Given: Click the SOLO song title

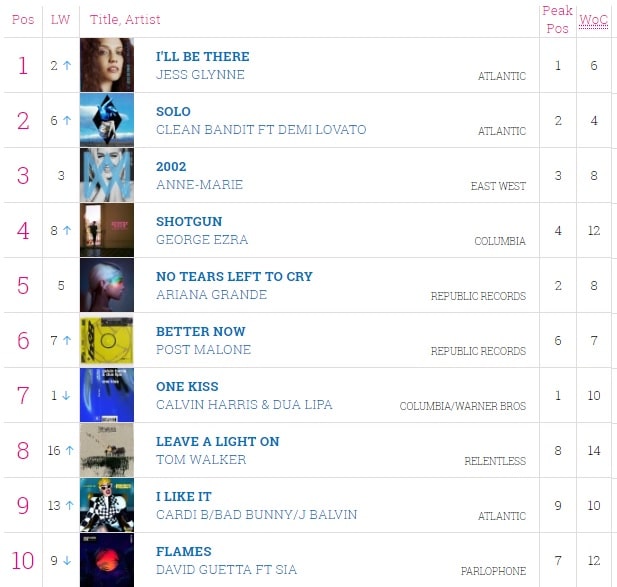Looking at the screenshot, I should coord(173,112).
